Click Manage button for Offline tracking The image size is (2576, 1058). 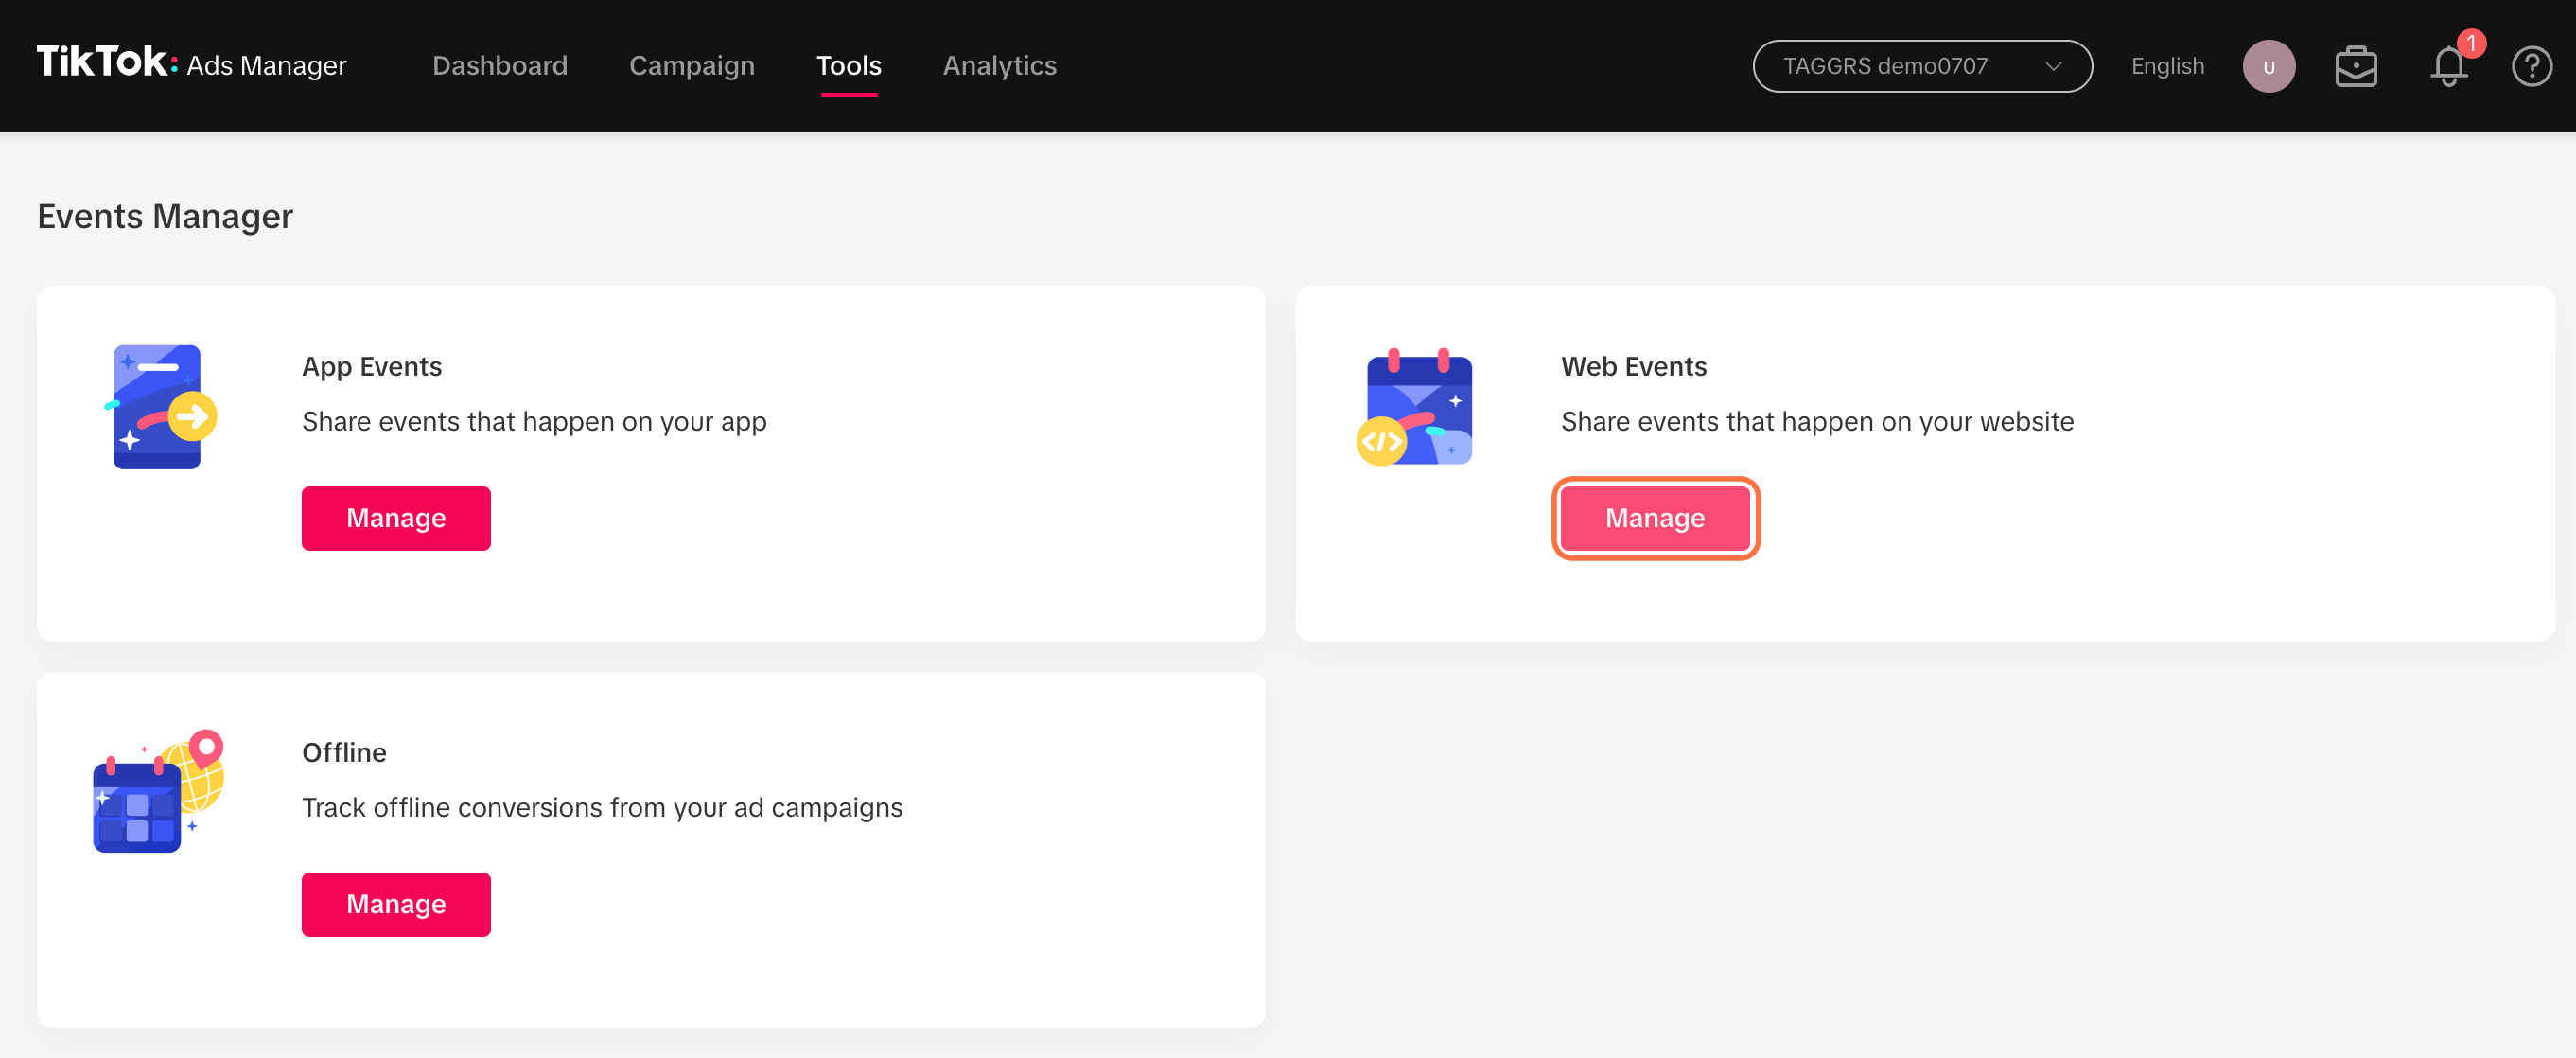click(394, 904)
